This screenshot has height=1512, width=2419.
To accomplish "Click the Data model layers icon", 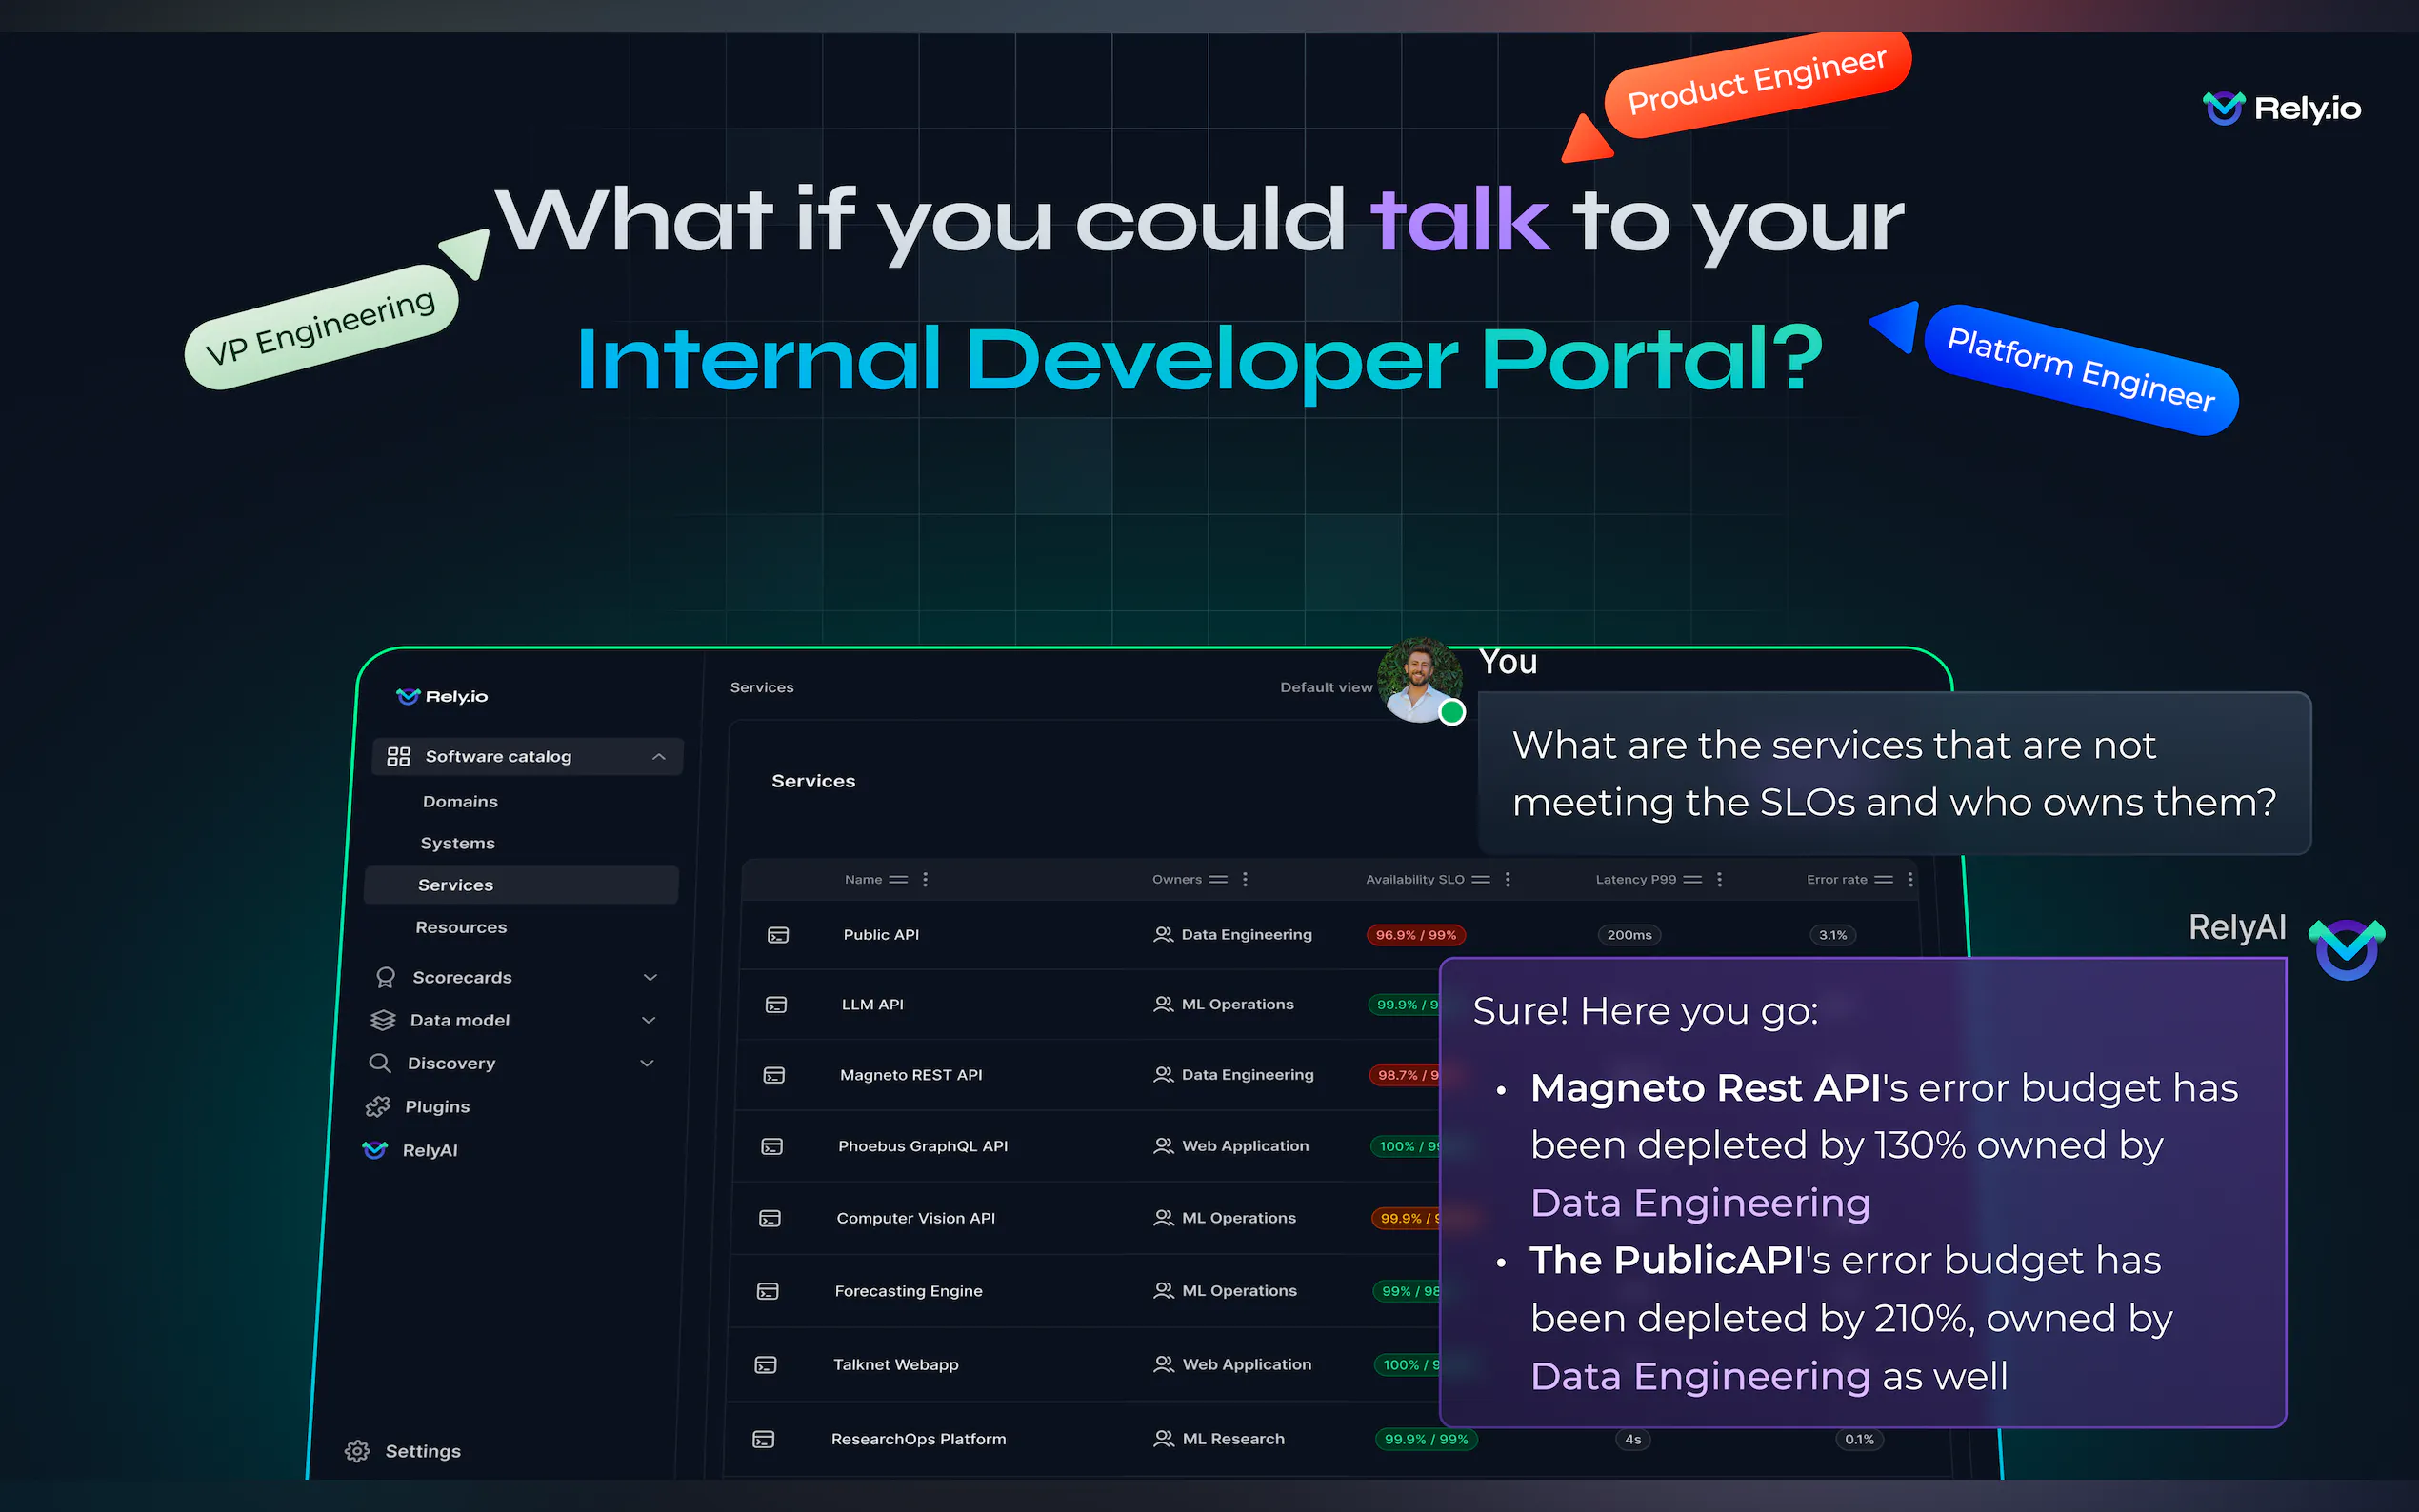I will [383, 1020].
